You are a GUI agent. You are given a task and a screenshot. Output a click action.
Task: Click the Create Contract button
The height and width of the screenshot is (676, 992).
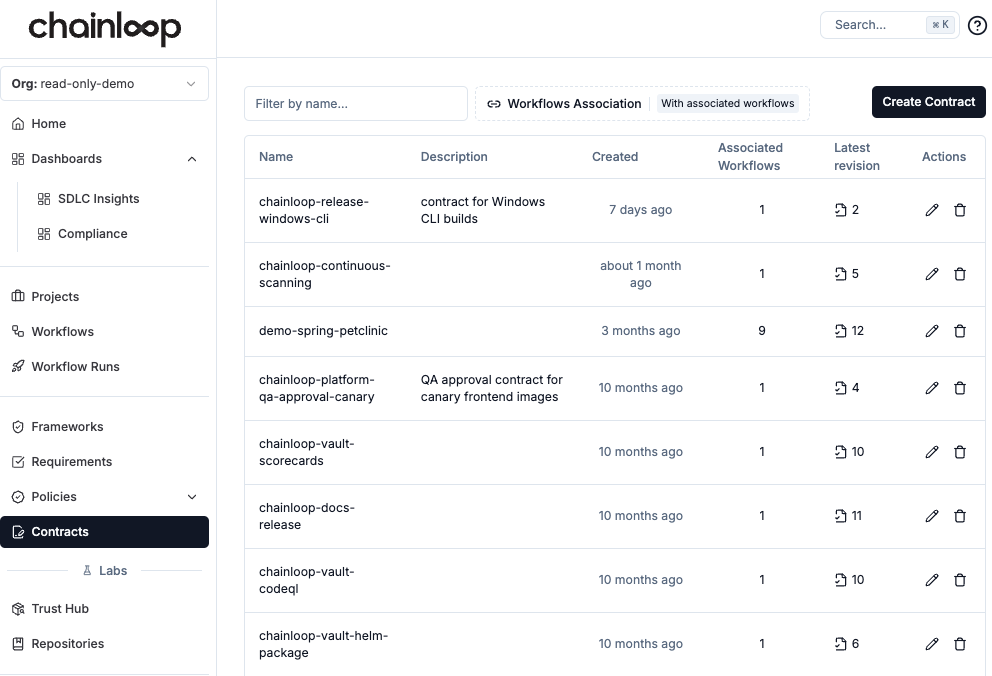pyautogui.click(x=928, y=102)
